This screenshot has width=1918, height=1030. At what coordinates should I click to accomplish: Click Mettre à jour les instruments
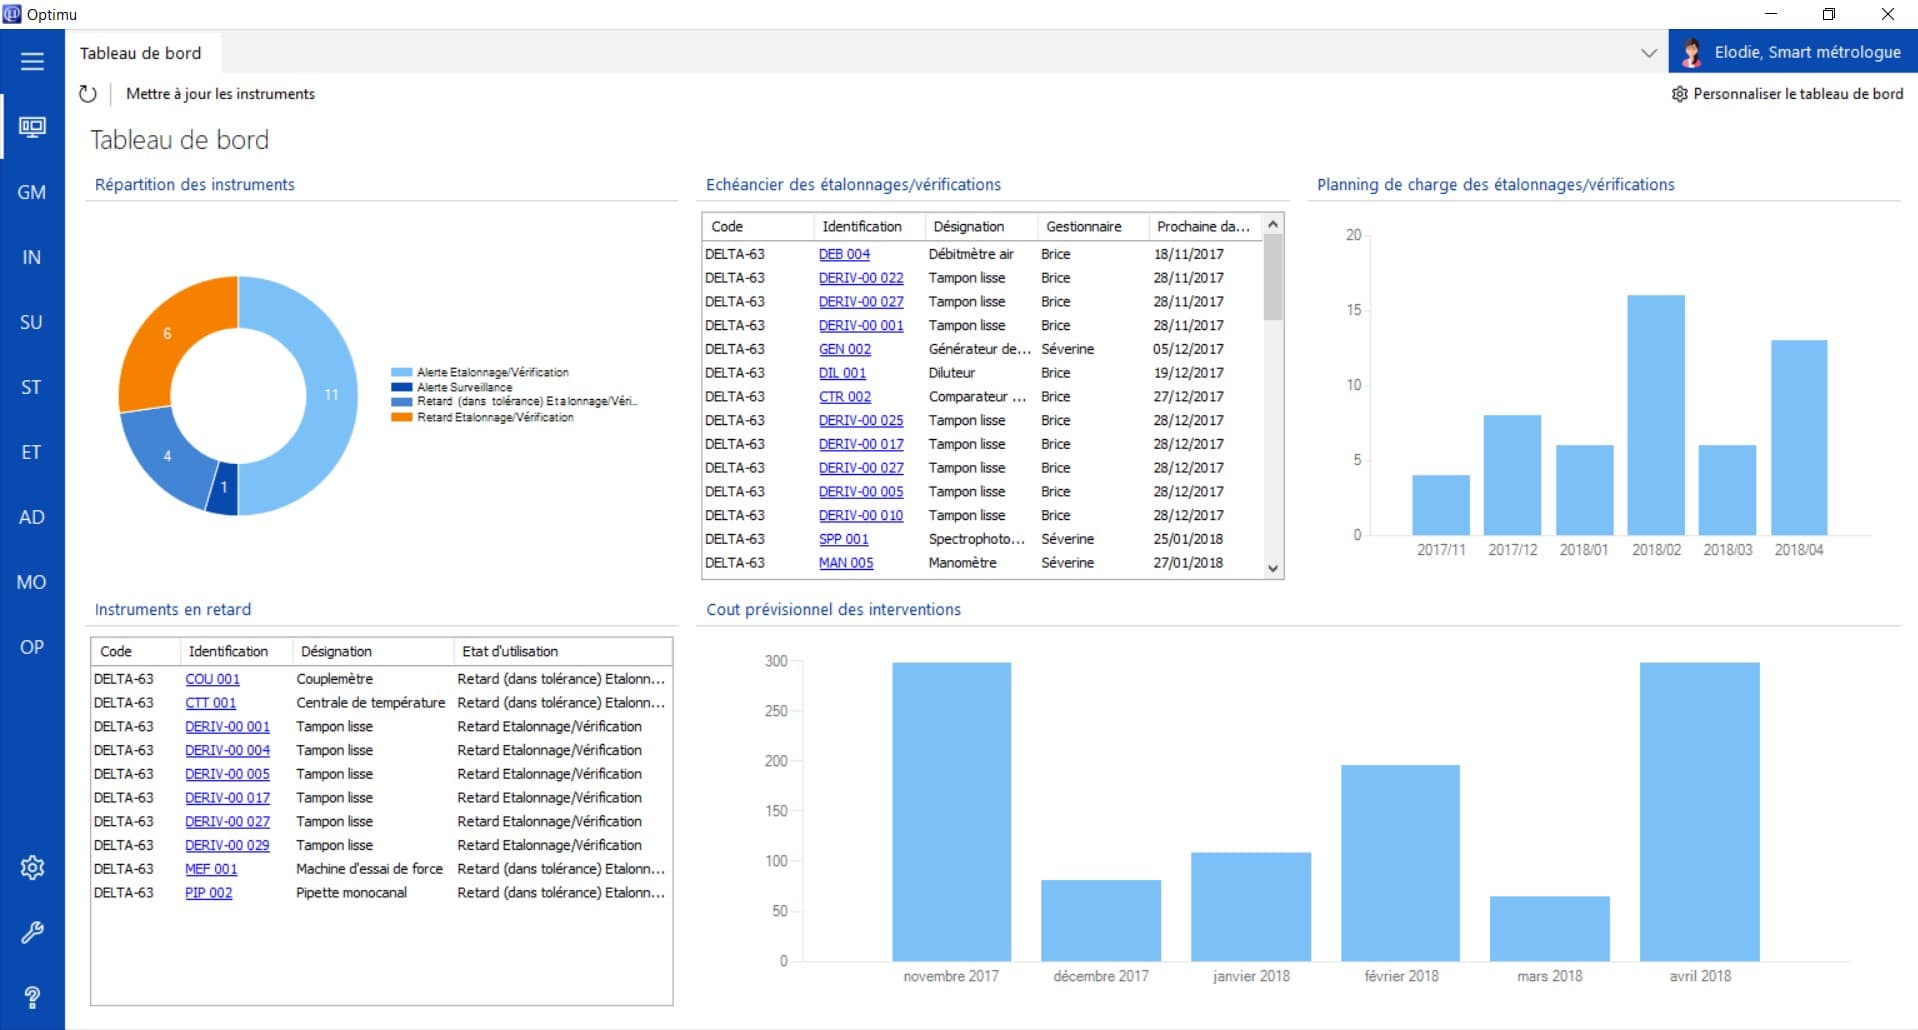[220, 94]
